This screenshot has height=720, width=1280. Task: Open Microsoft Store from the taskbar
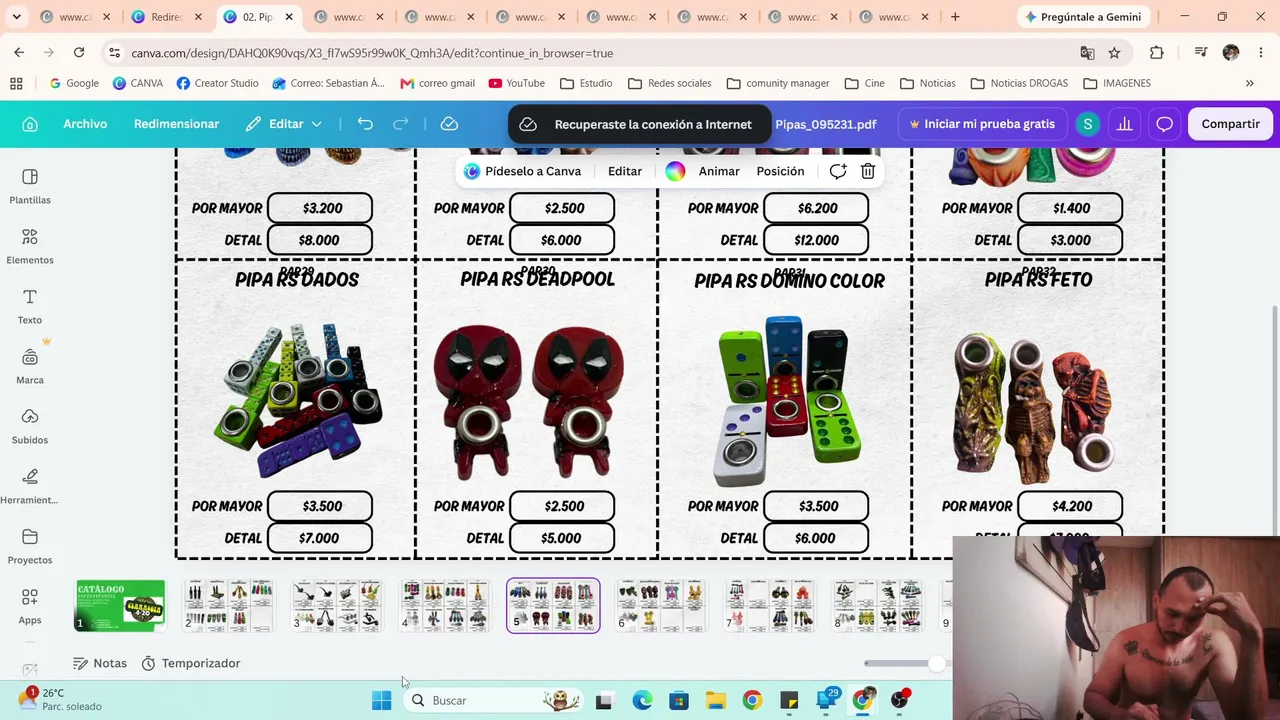pyautogui.click(x=679, y=700)
